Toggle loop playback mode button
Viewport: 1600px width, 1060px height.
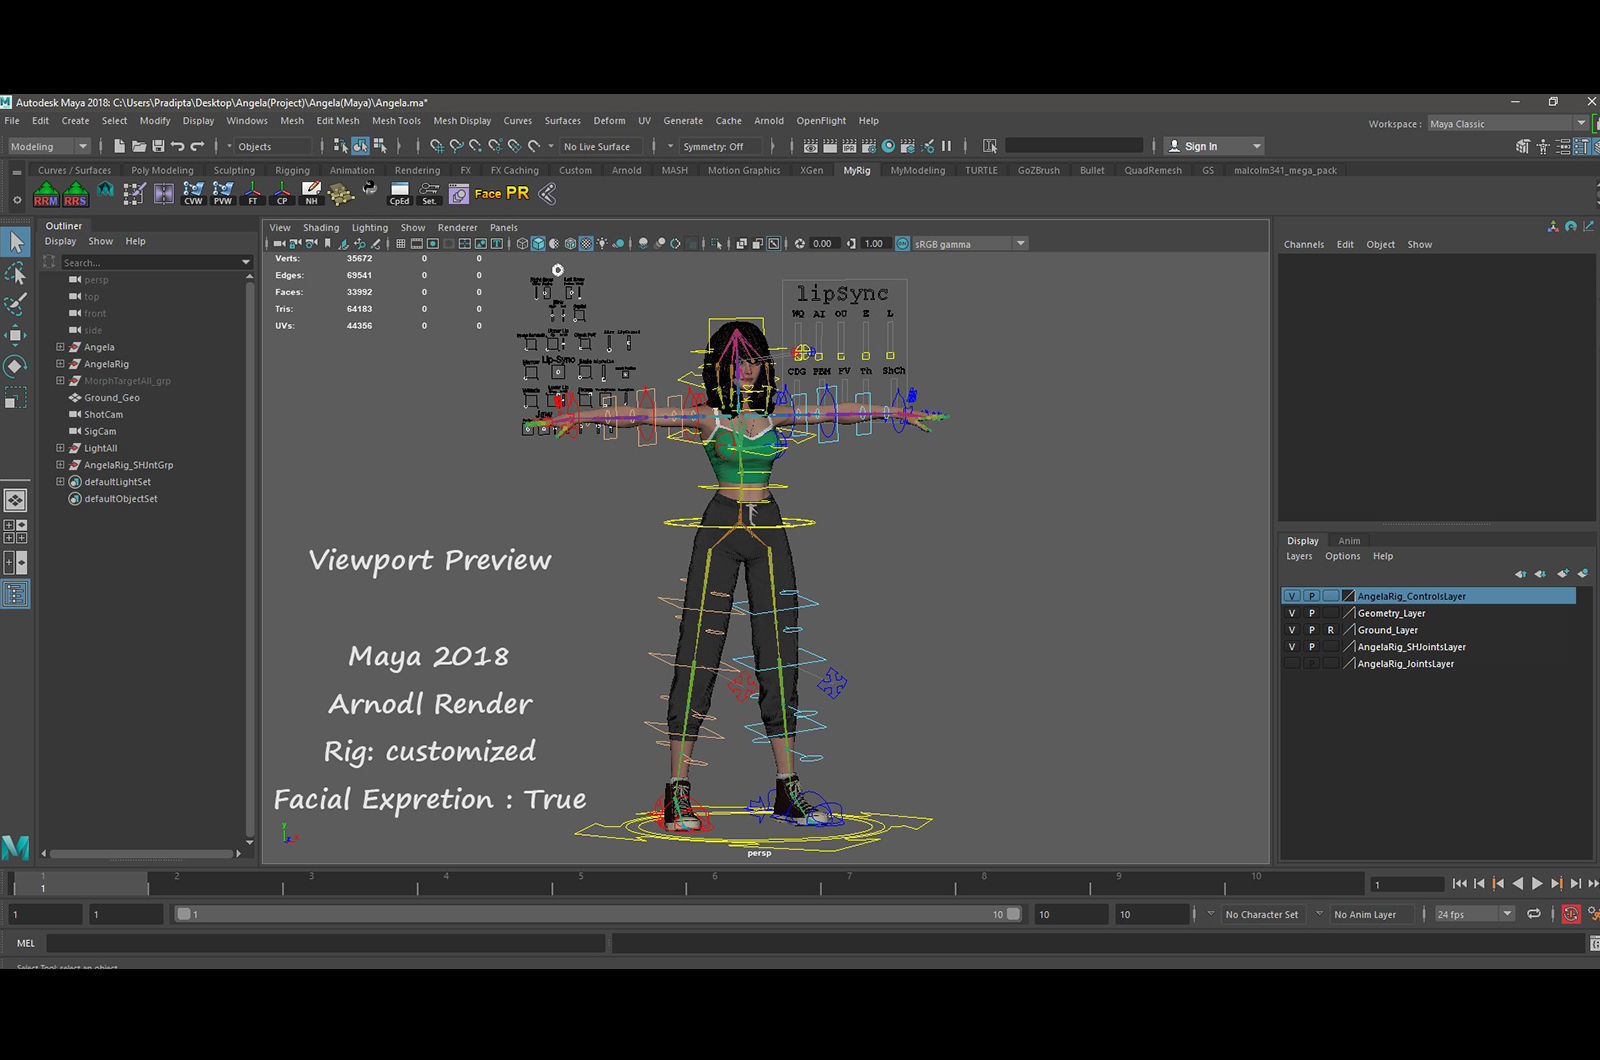tap(1533, 914)
